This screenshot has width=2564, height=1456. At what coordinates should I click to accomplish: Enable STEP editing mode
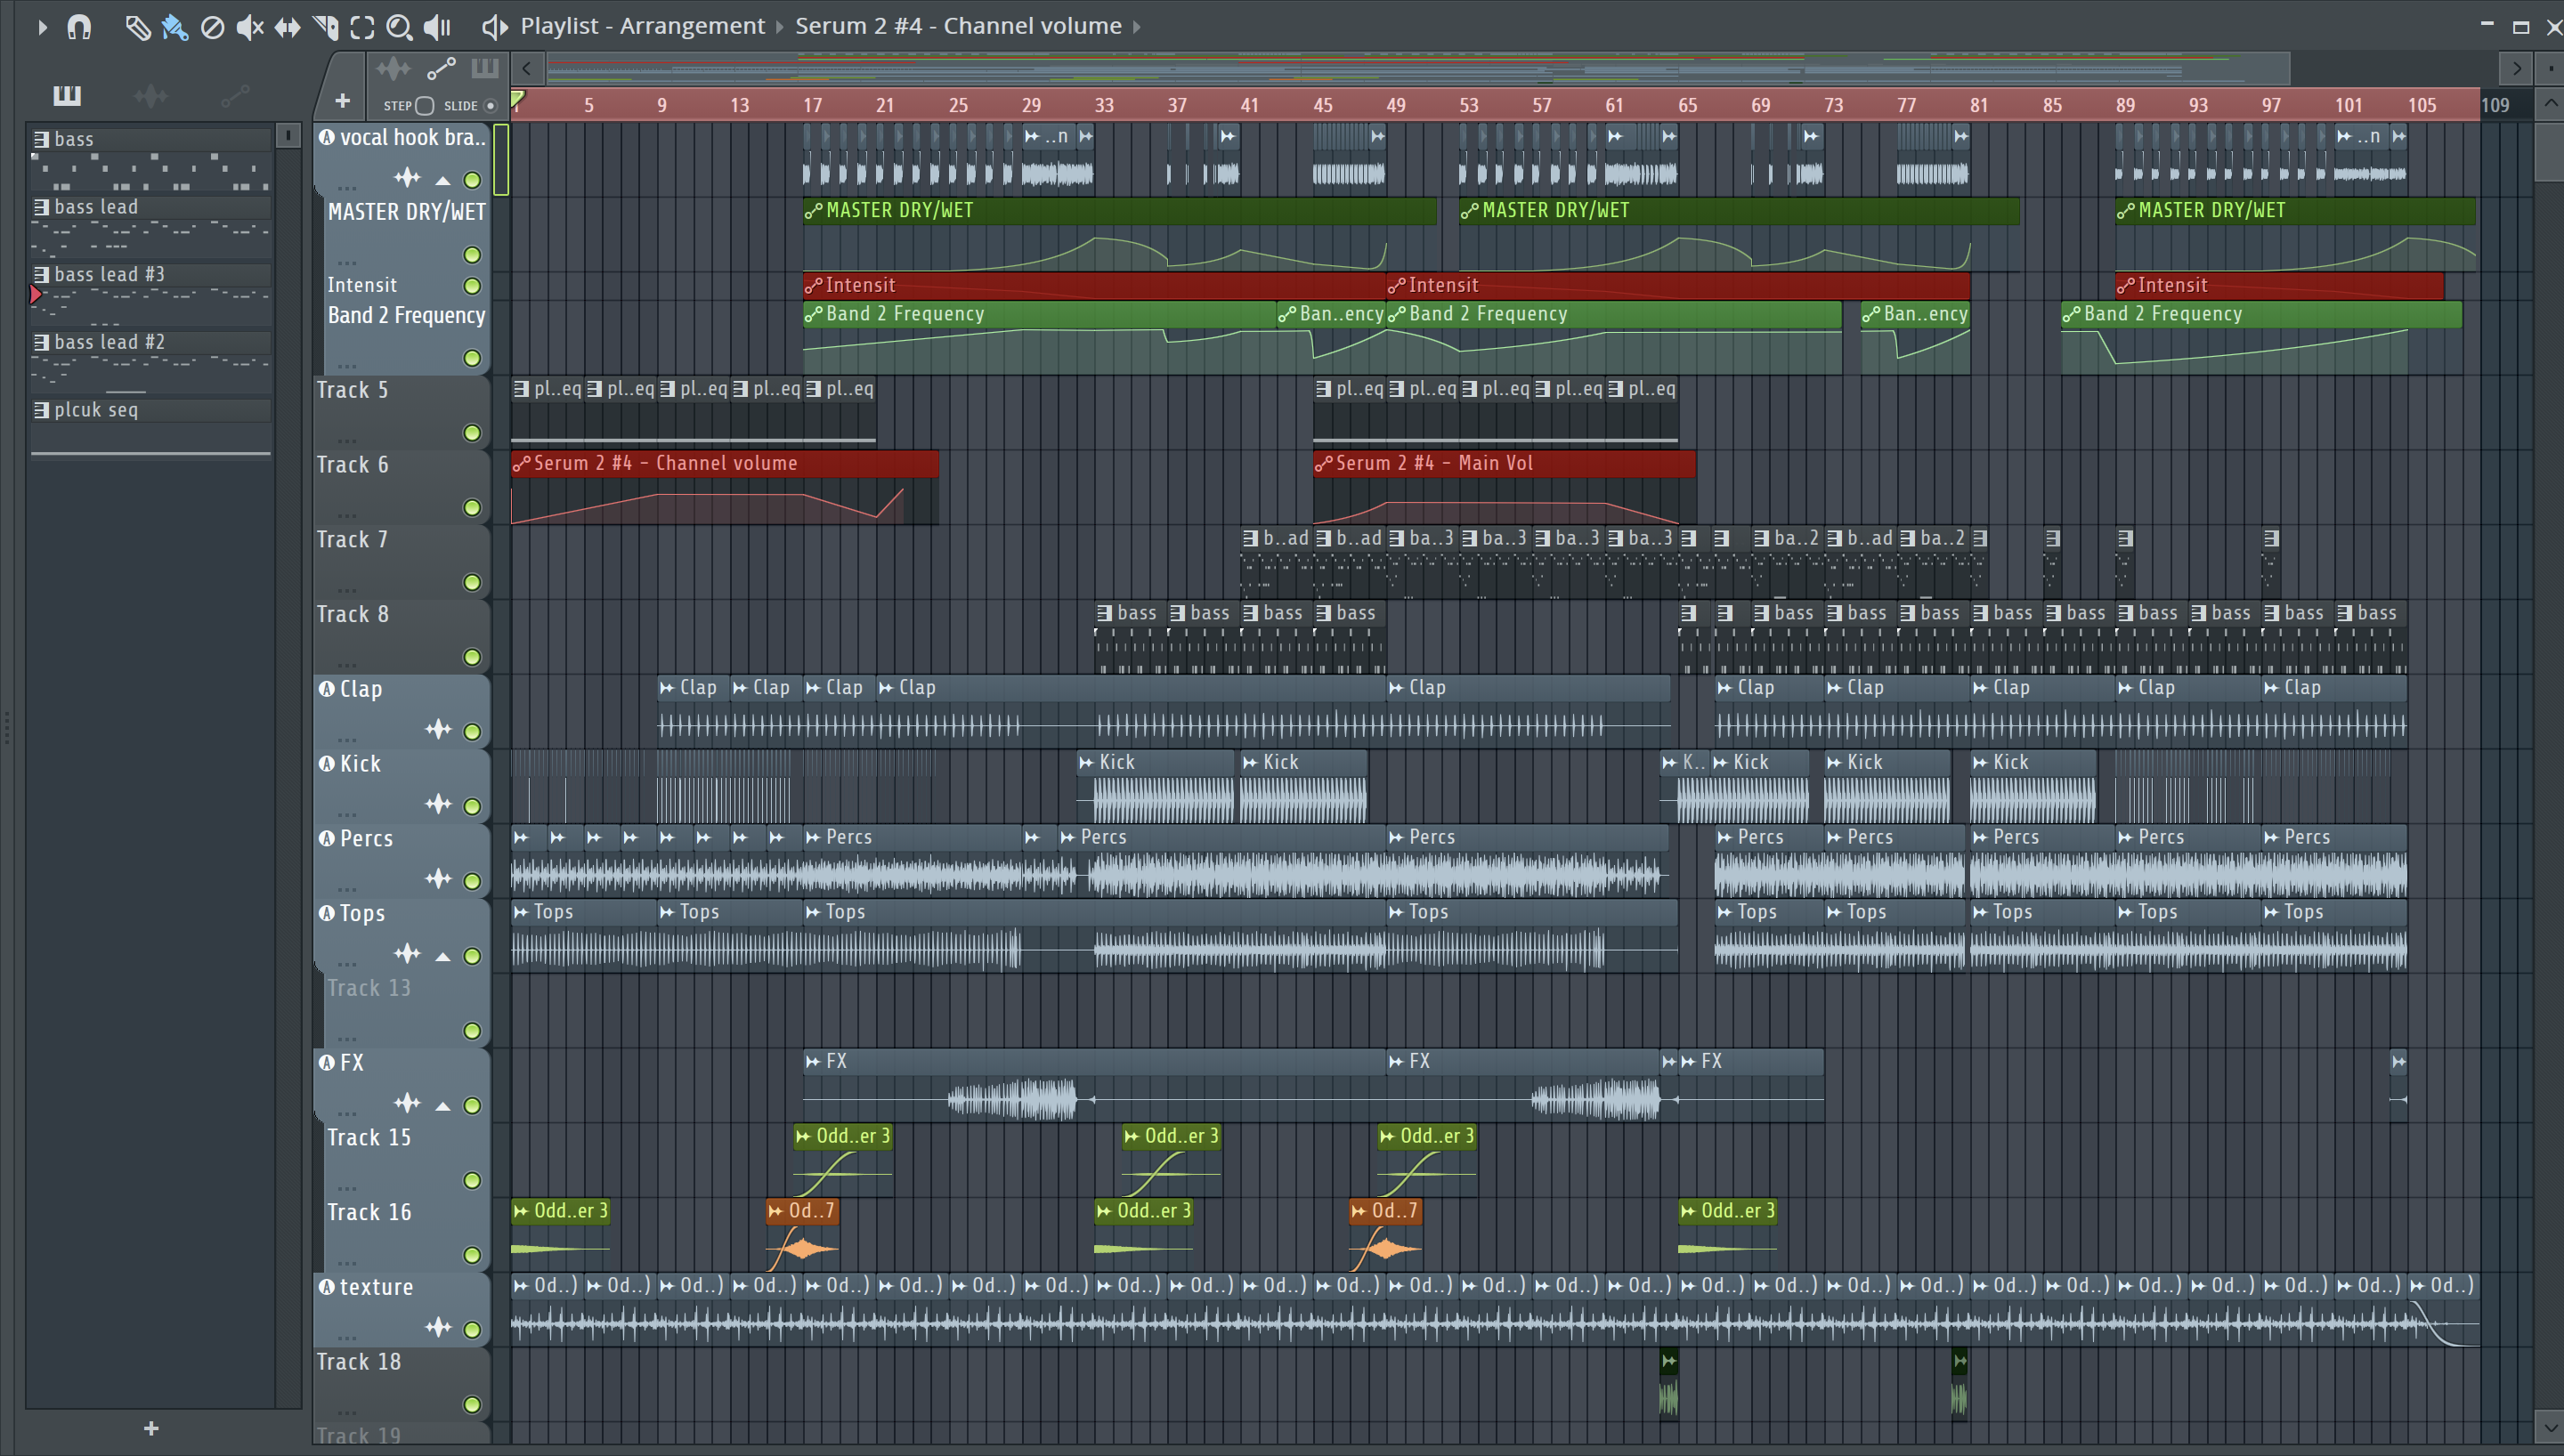(x=424, y=106)
